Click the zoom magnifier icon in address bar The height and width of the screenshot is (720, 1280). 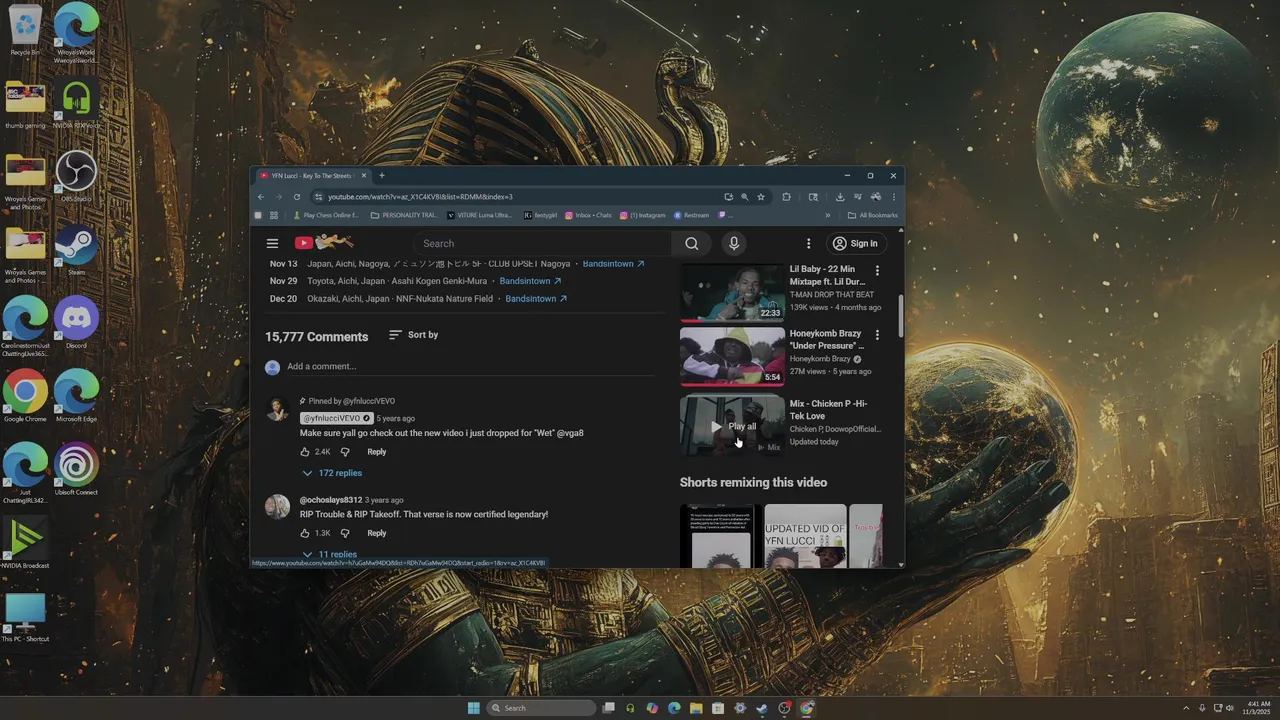tap(744, 197)
